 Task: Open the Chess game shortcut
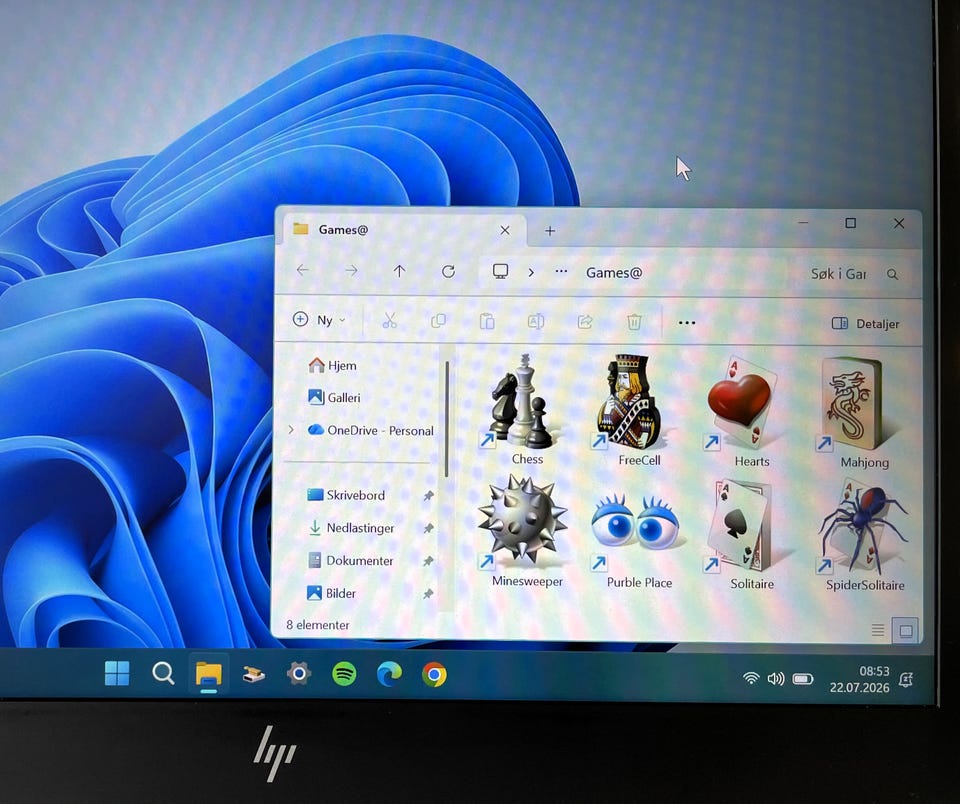point(523,408)
